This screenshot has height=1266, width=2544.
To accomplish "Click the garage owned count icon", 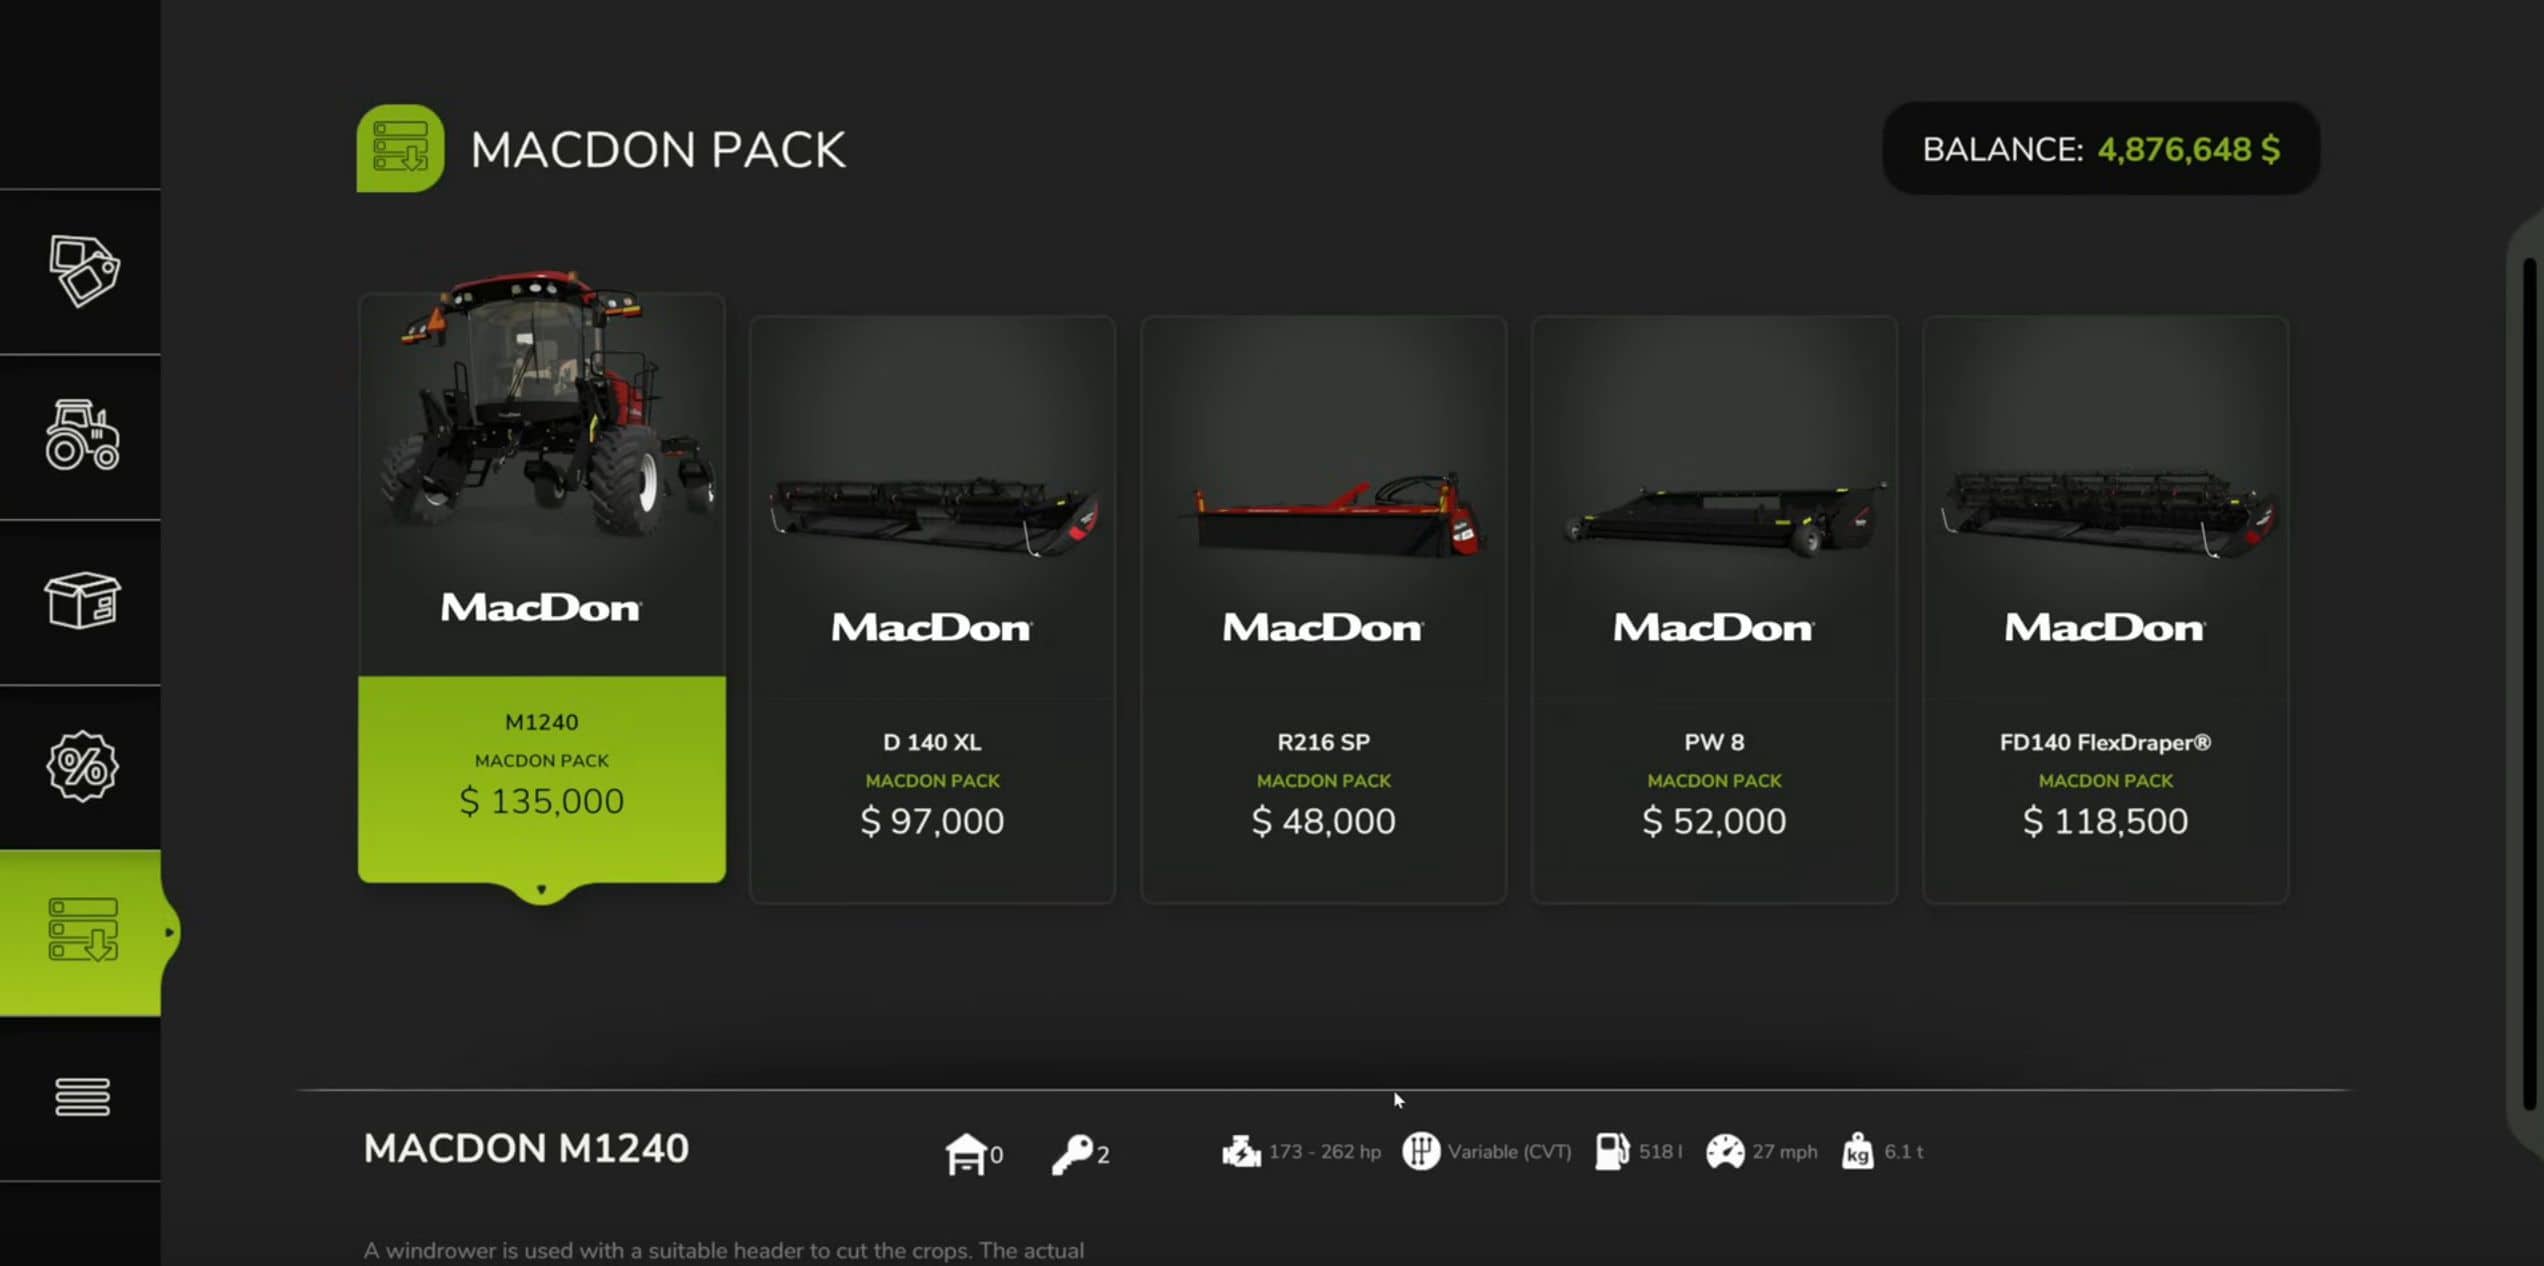I will click(x=965, y=1154).
